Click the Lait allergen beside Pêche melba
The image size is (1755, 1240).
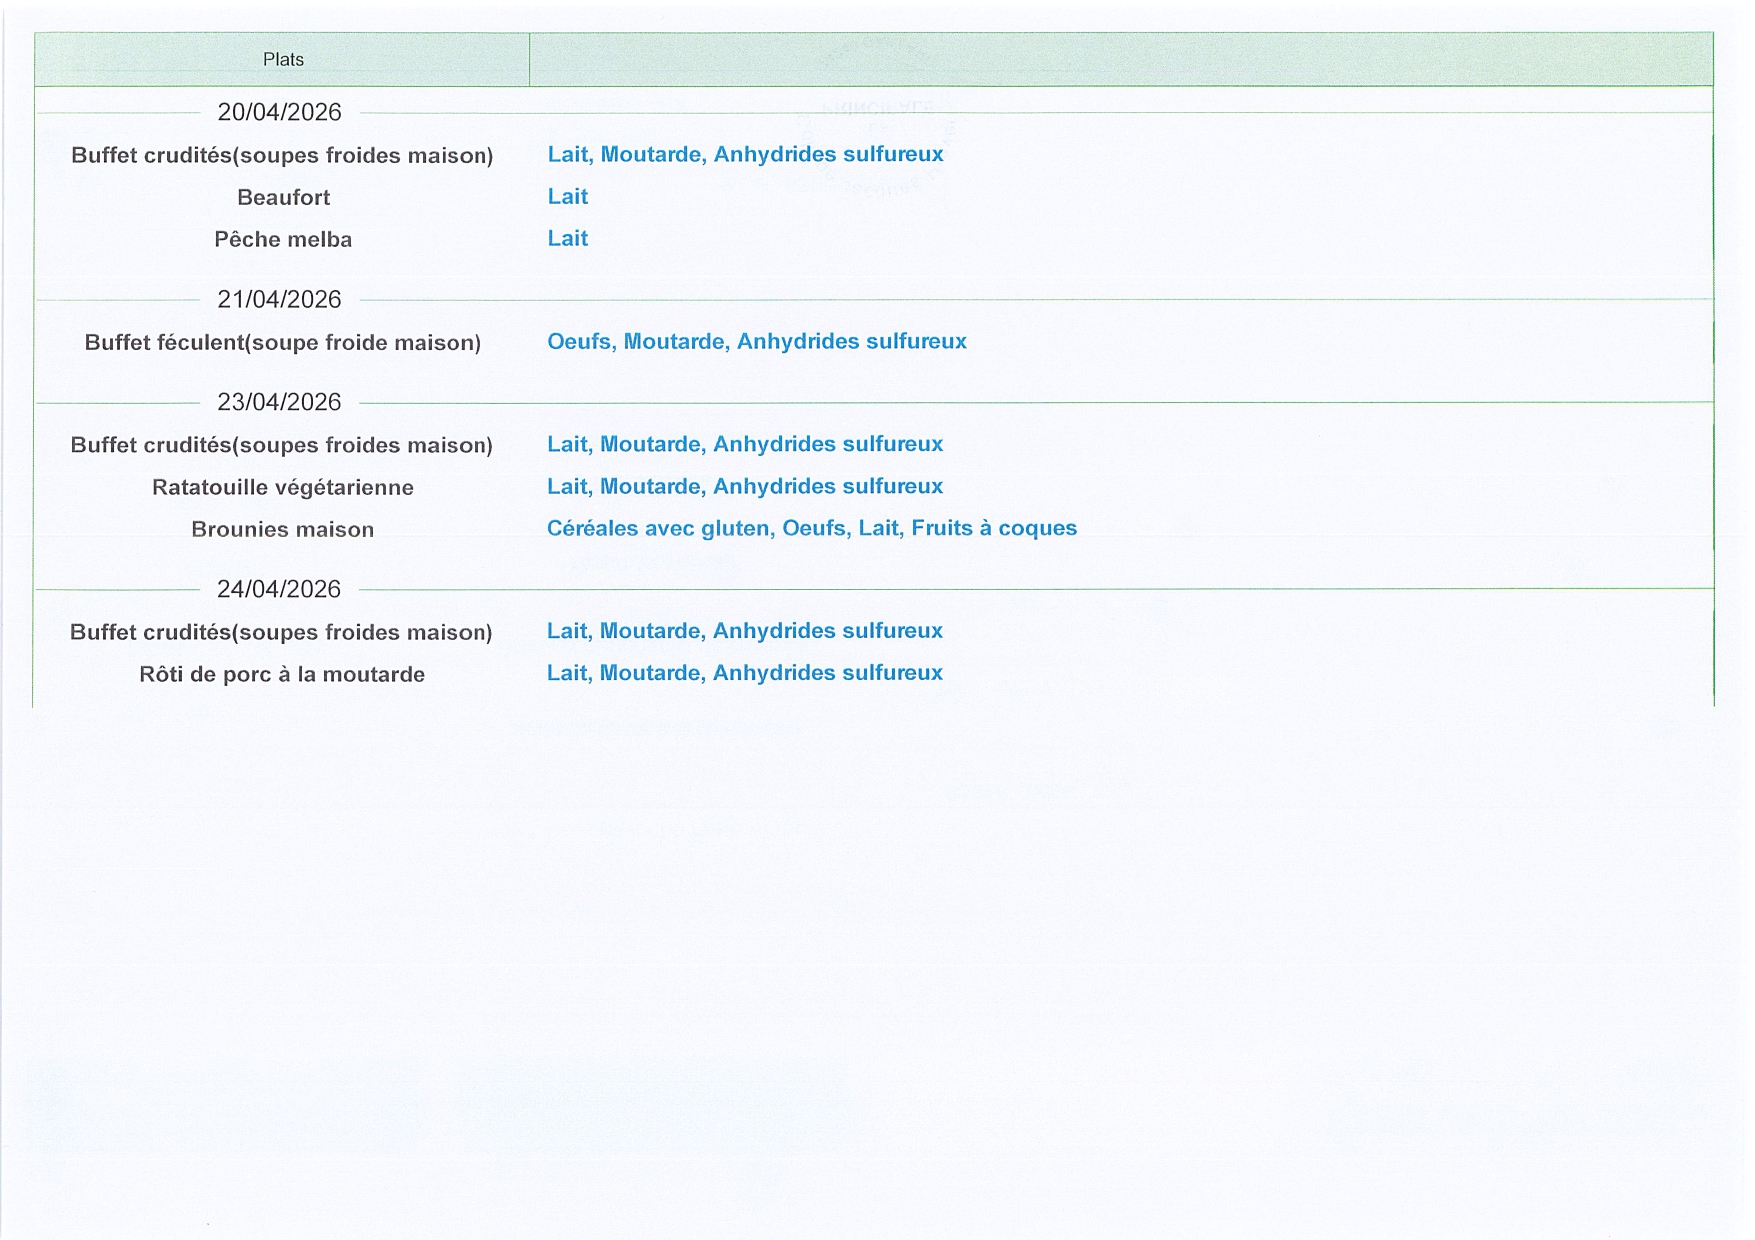pyautogui.click(x=567, y=239)
